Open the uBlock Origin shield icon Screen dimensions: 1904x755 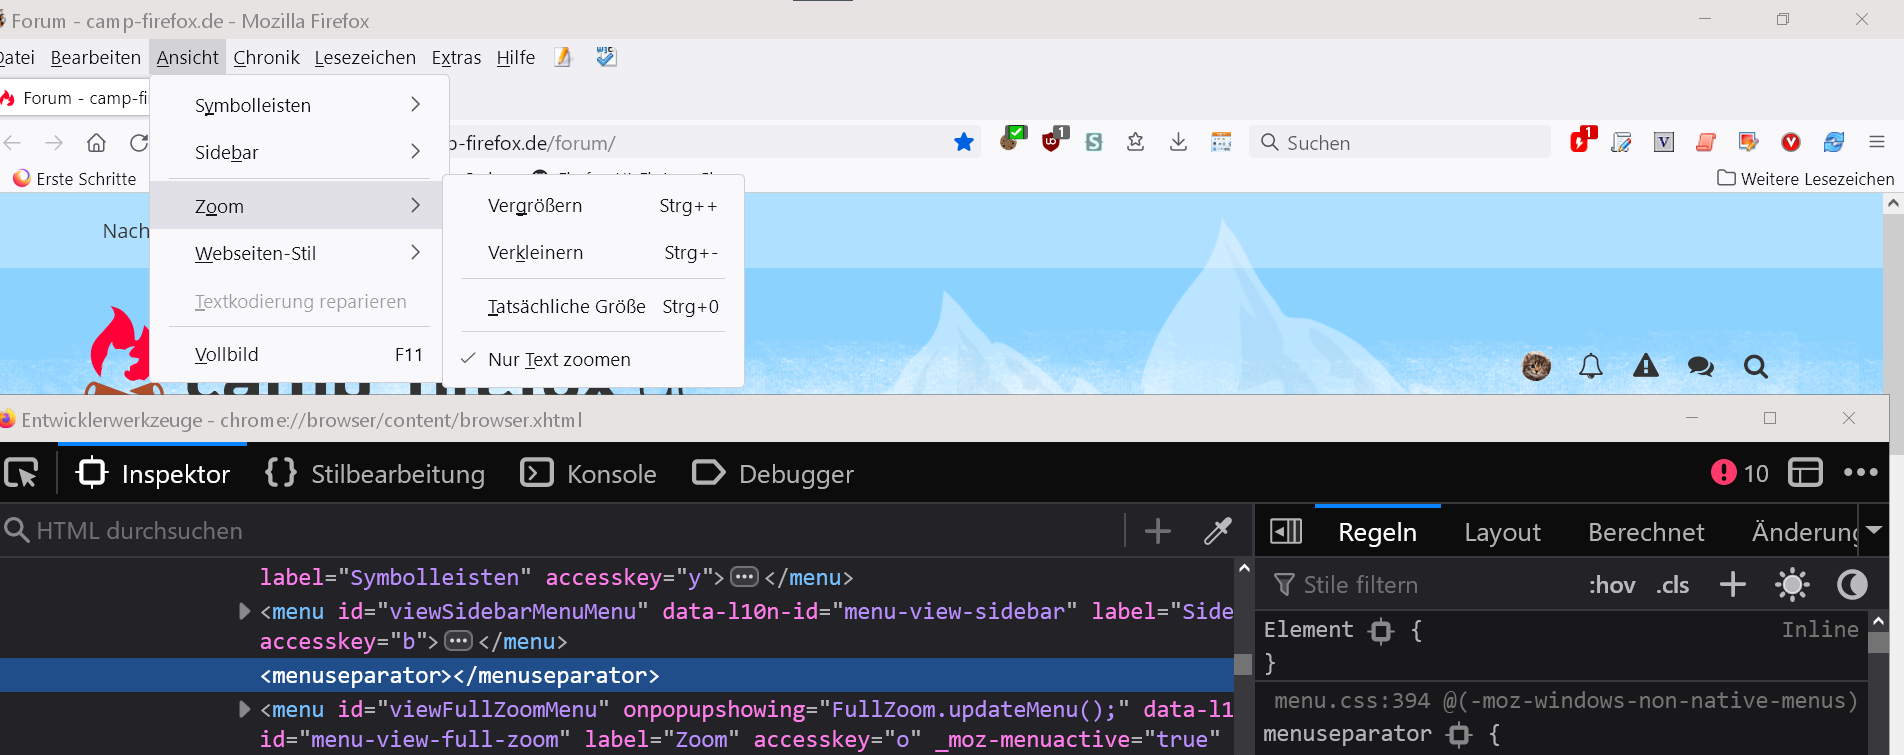coord(1053,140)
